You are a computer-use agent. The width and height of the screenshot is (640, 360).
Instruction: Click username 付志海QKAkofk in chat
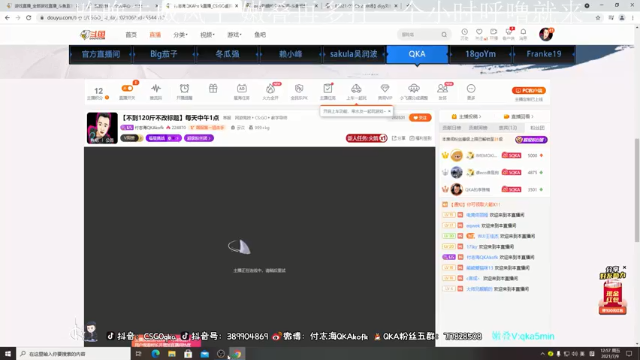[x=482, y=258]
